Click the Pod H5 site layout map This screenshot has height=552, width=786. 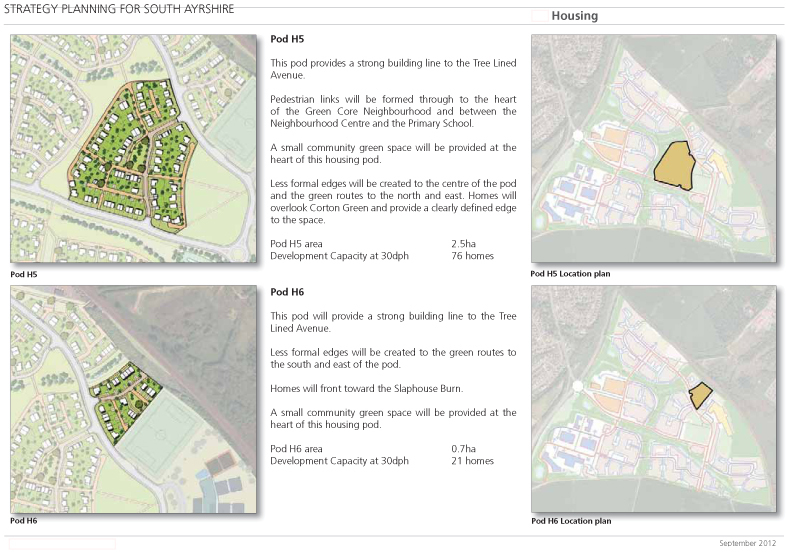(133, 149)
